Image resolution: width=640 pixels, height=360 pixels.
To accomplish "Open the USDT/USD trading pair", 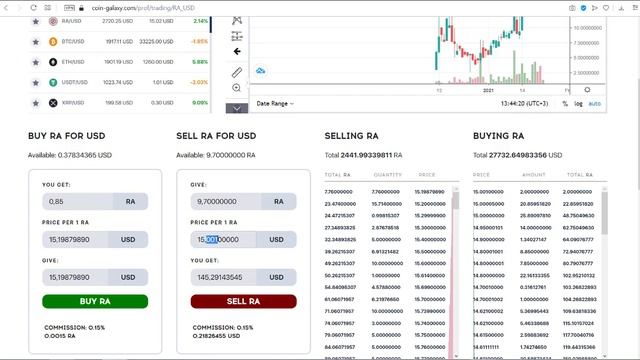I will point(119,82).
